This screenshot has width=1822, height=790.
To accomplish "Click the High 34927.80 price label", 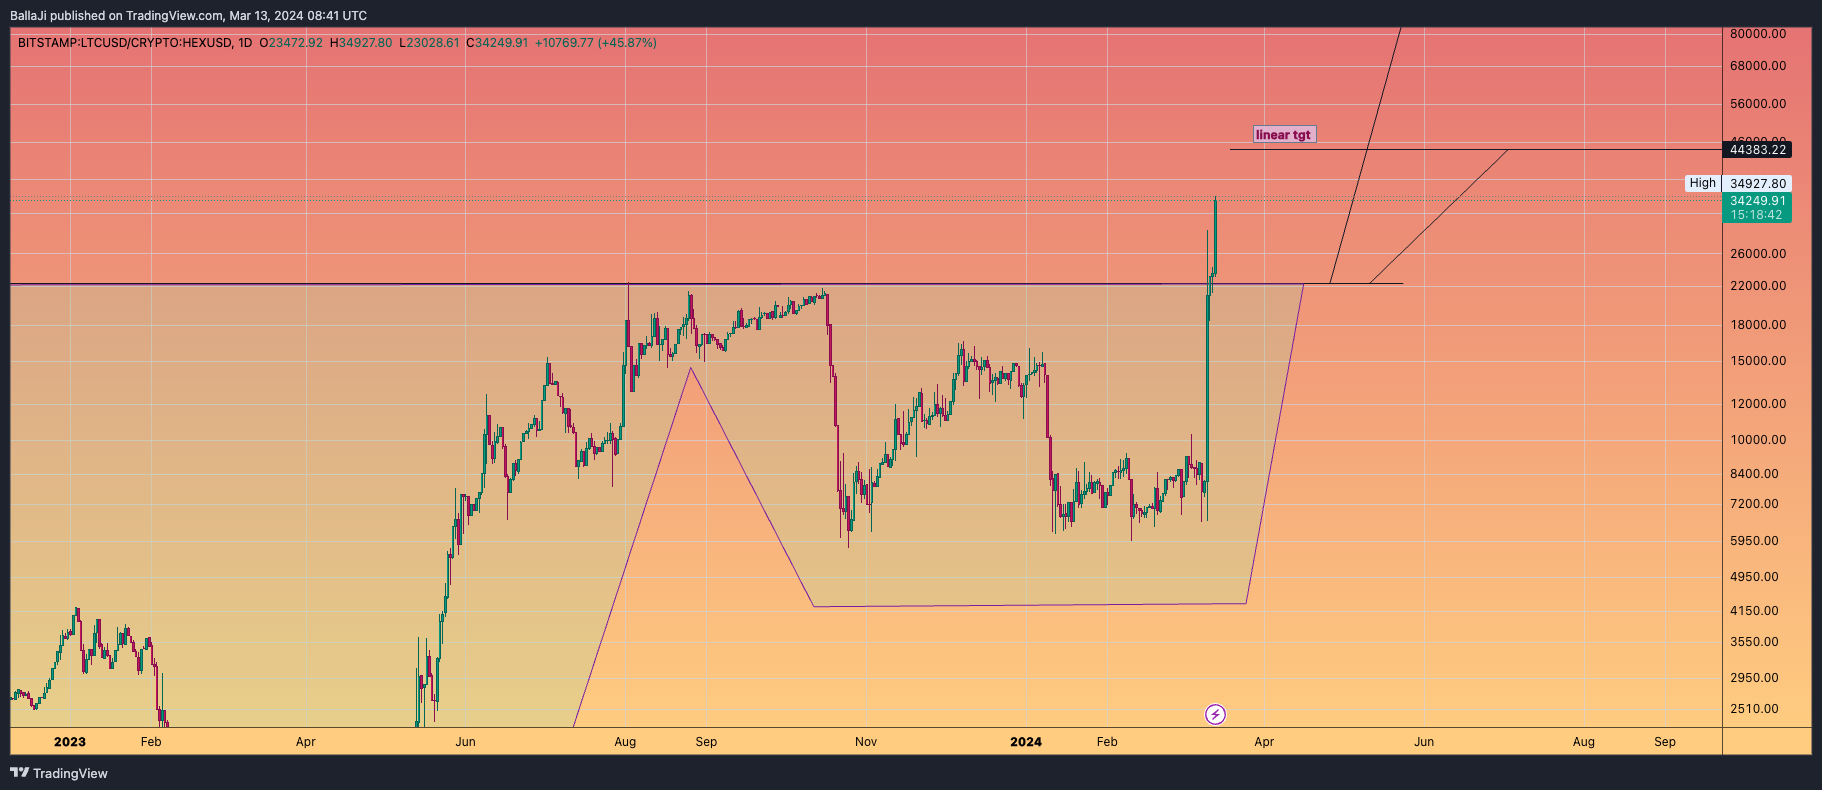I will tap(1739, 183).
